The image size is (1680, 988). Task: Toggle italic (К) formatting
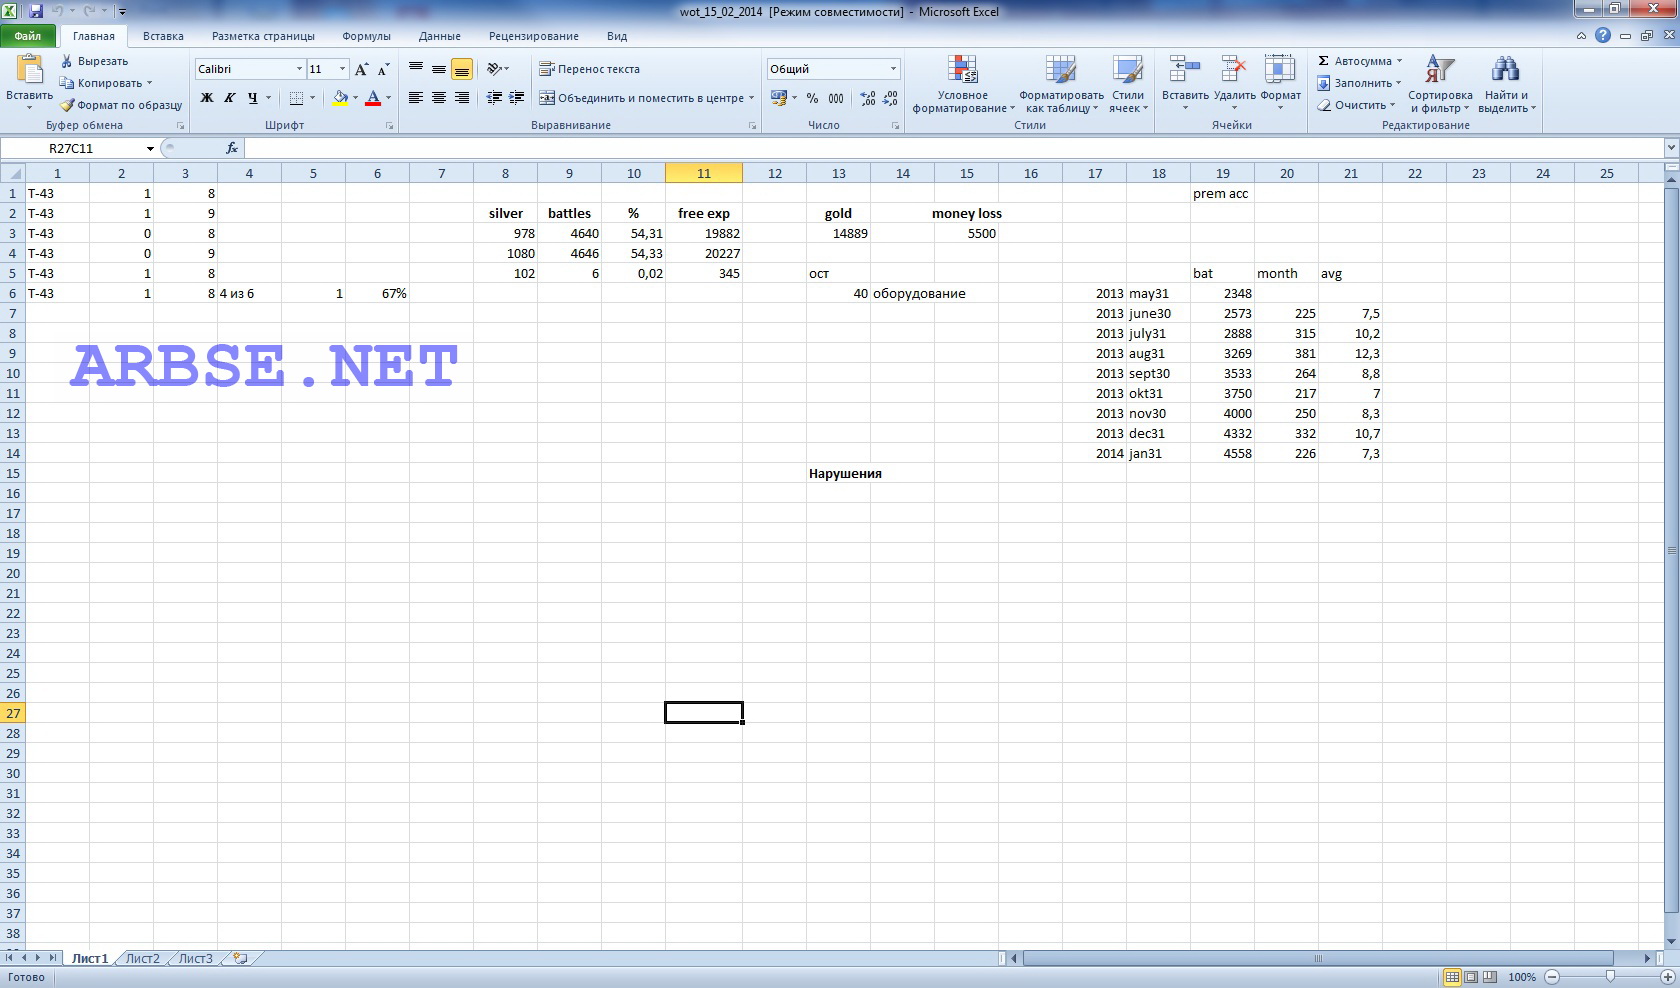pyautogui.click(x=230, y=98)
